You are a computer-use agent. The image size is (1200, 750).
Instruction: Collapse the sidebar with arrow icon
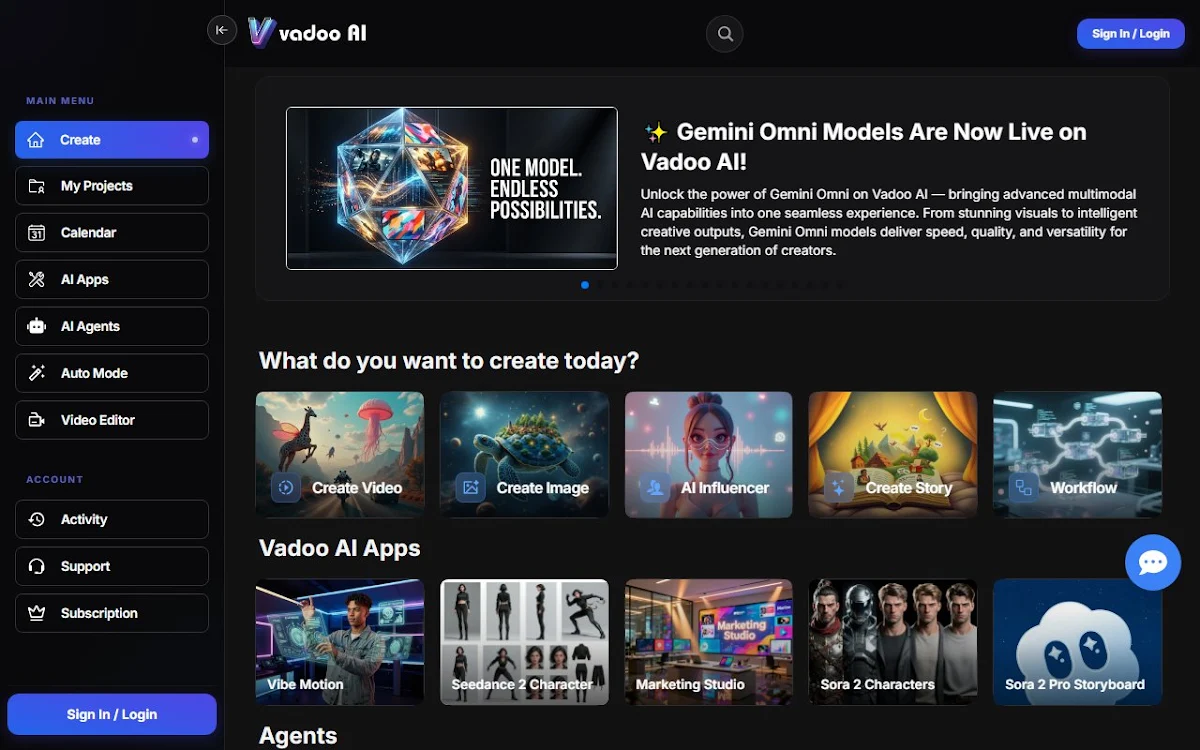click(222, 30)
